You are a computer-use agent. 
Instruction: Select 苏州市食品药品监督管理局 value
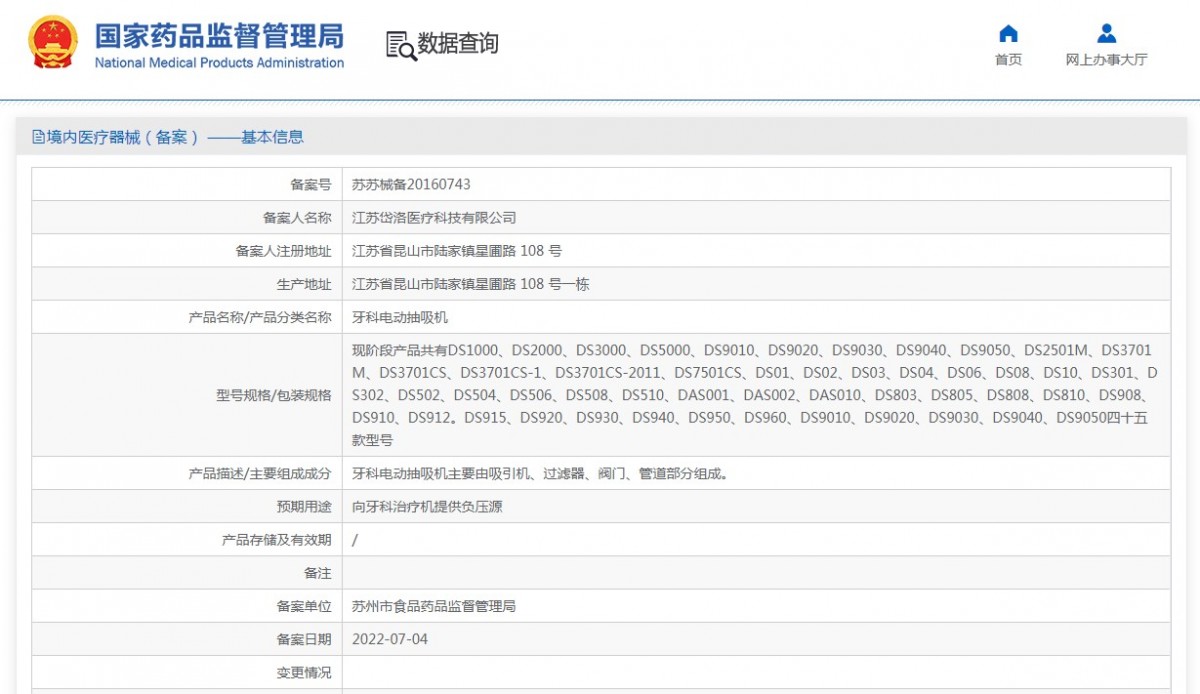tap(434, 606)
